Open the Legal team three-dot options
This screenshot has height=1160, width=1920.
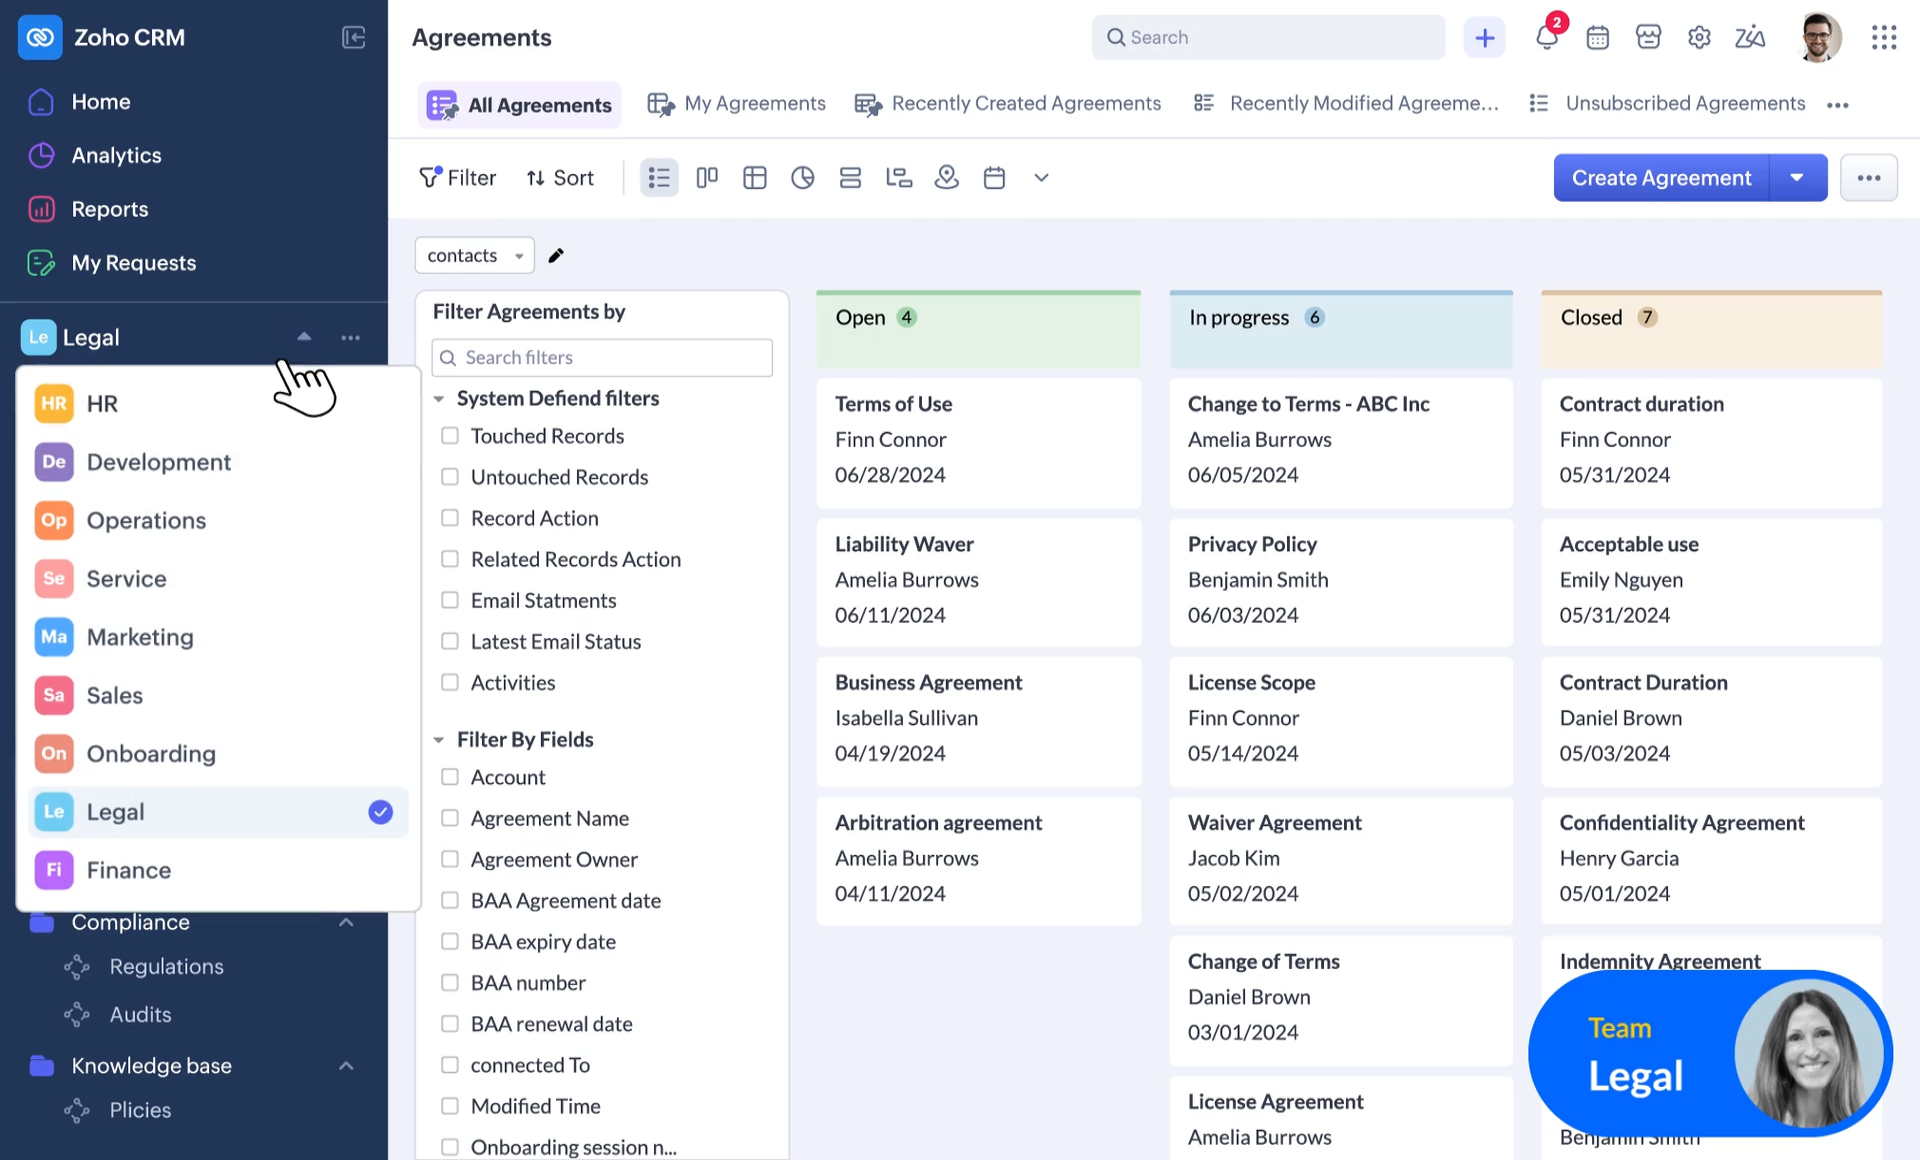click(350, 338)
